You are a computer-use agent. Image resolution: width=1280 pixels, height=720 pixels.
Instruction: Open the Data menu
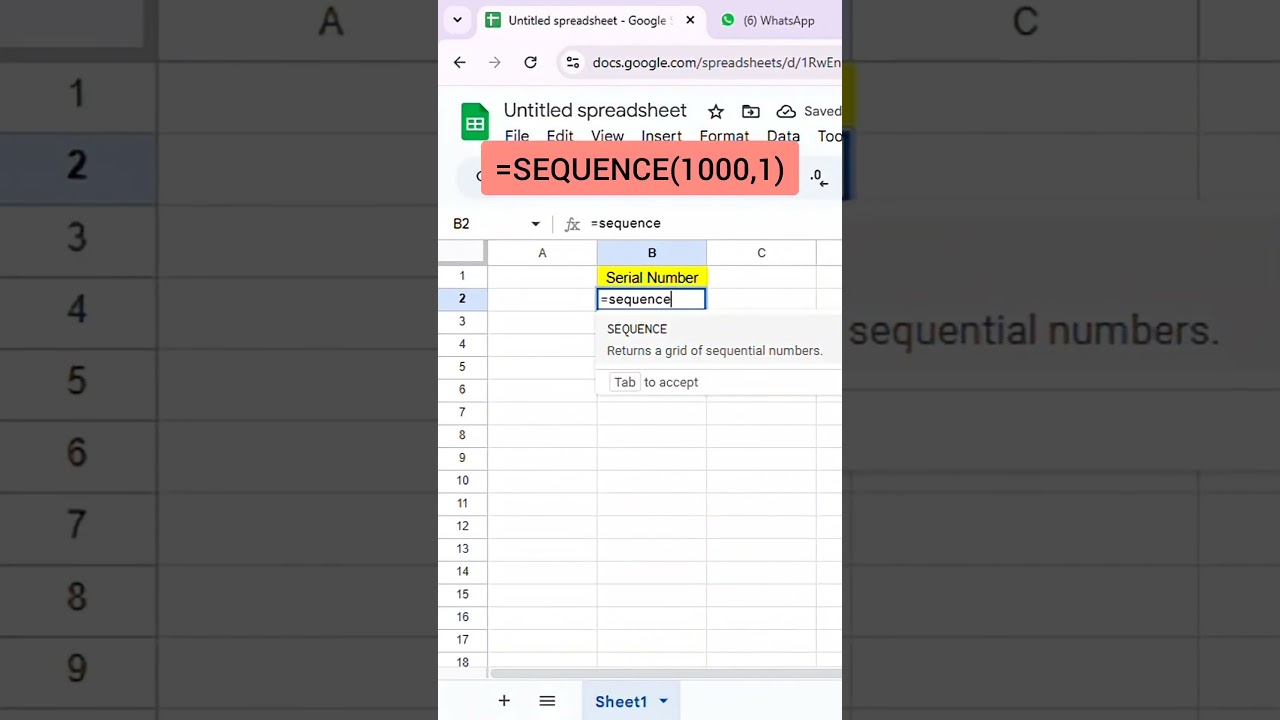783,136
